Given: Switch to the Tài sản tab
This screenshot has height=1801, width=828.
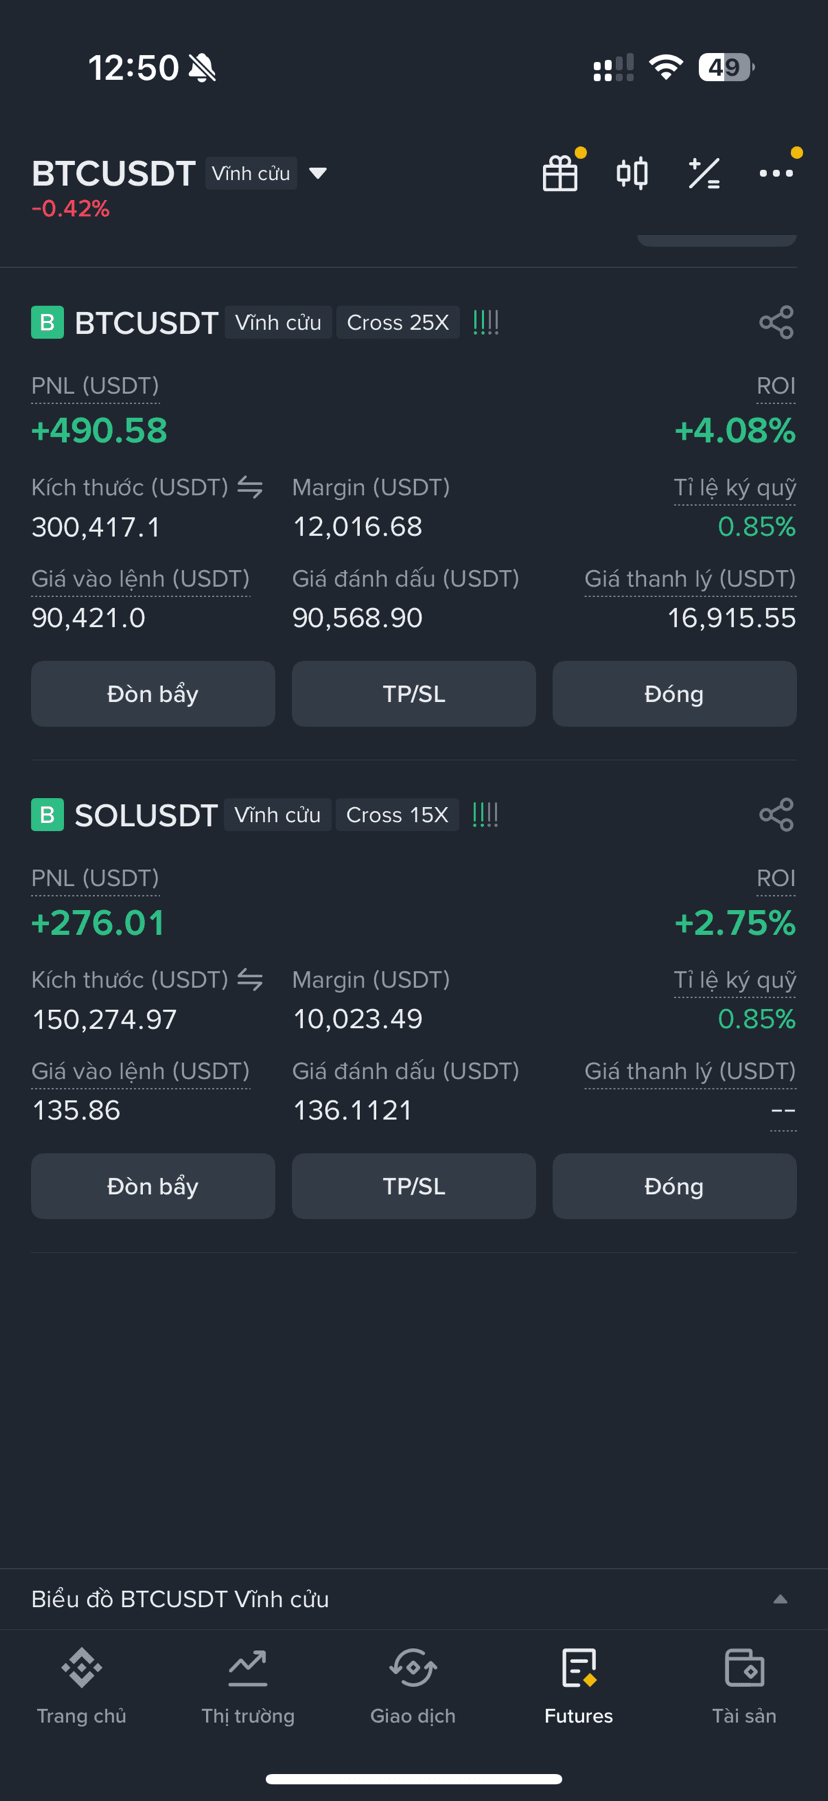Looking at the screenshot, I should point(744,1687).
